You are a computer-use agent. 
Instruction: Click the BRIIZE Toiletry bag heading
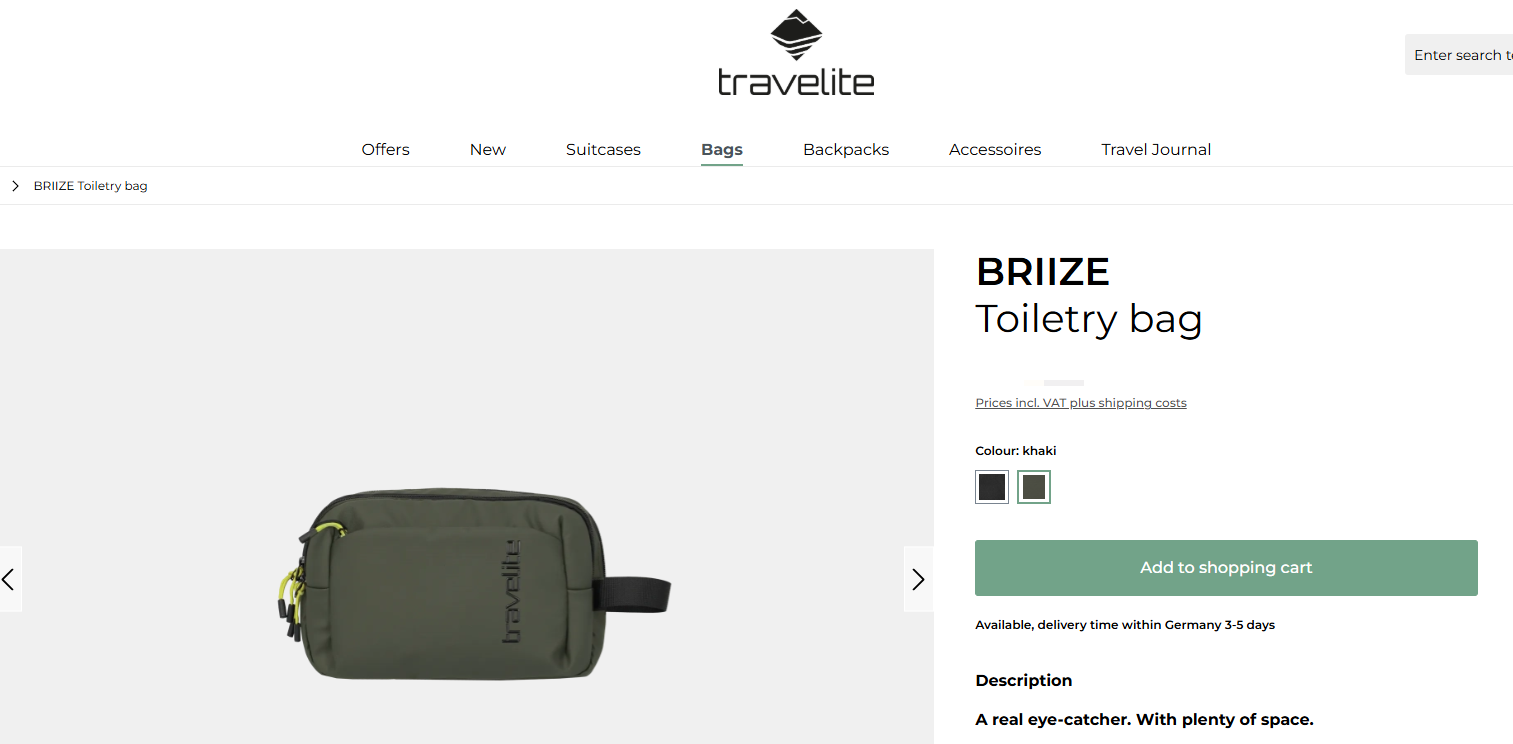point(1089,295)
